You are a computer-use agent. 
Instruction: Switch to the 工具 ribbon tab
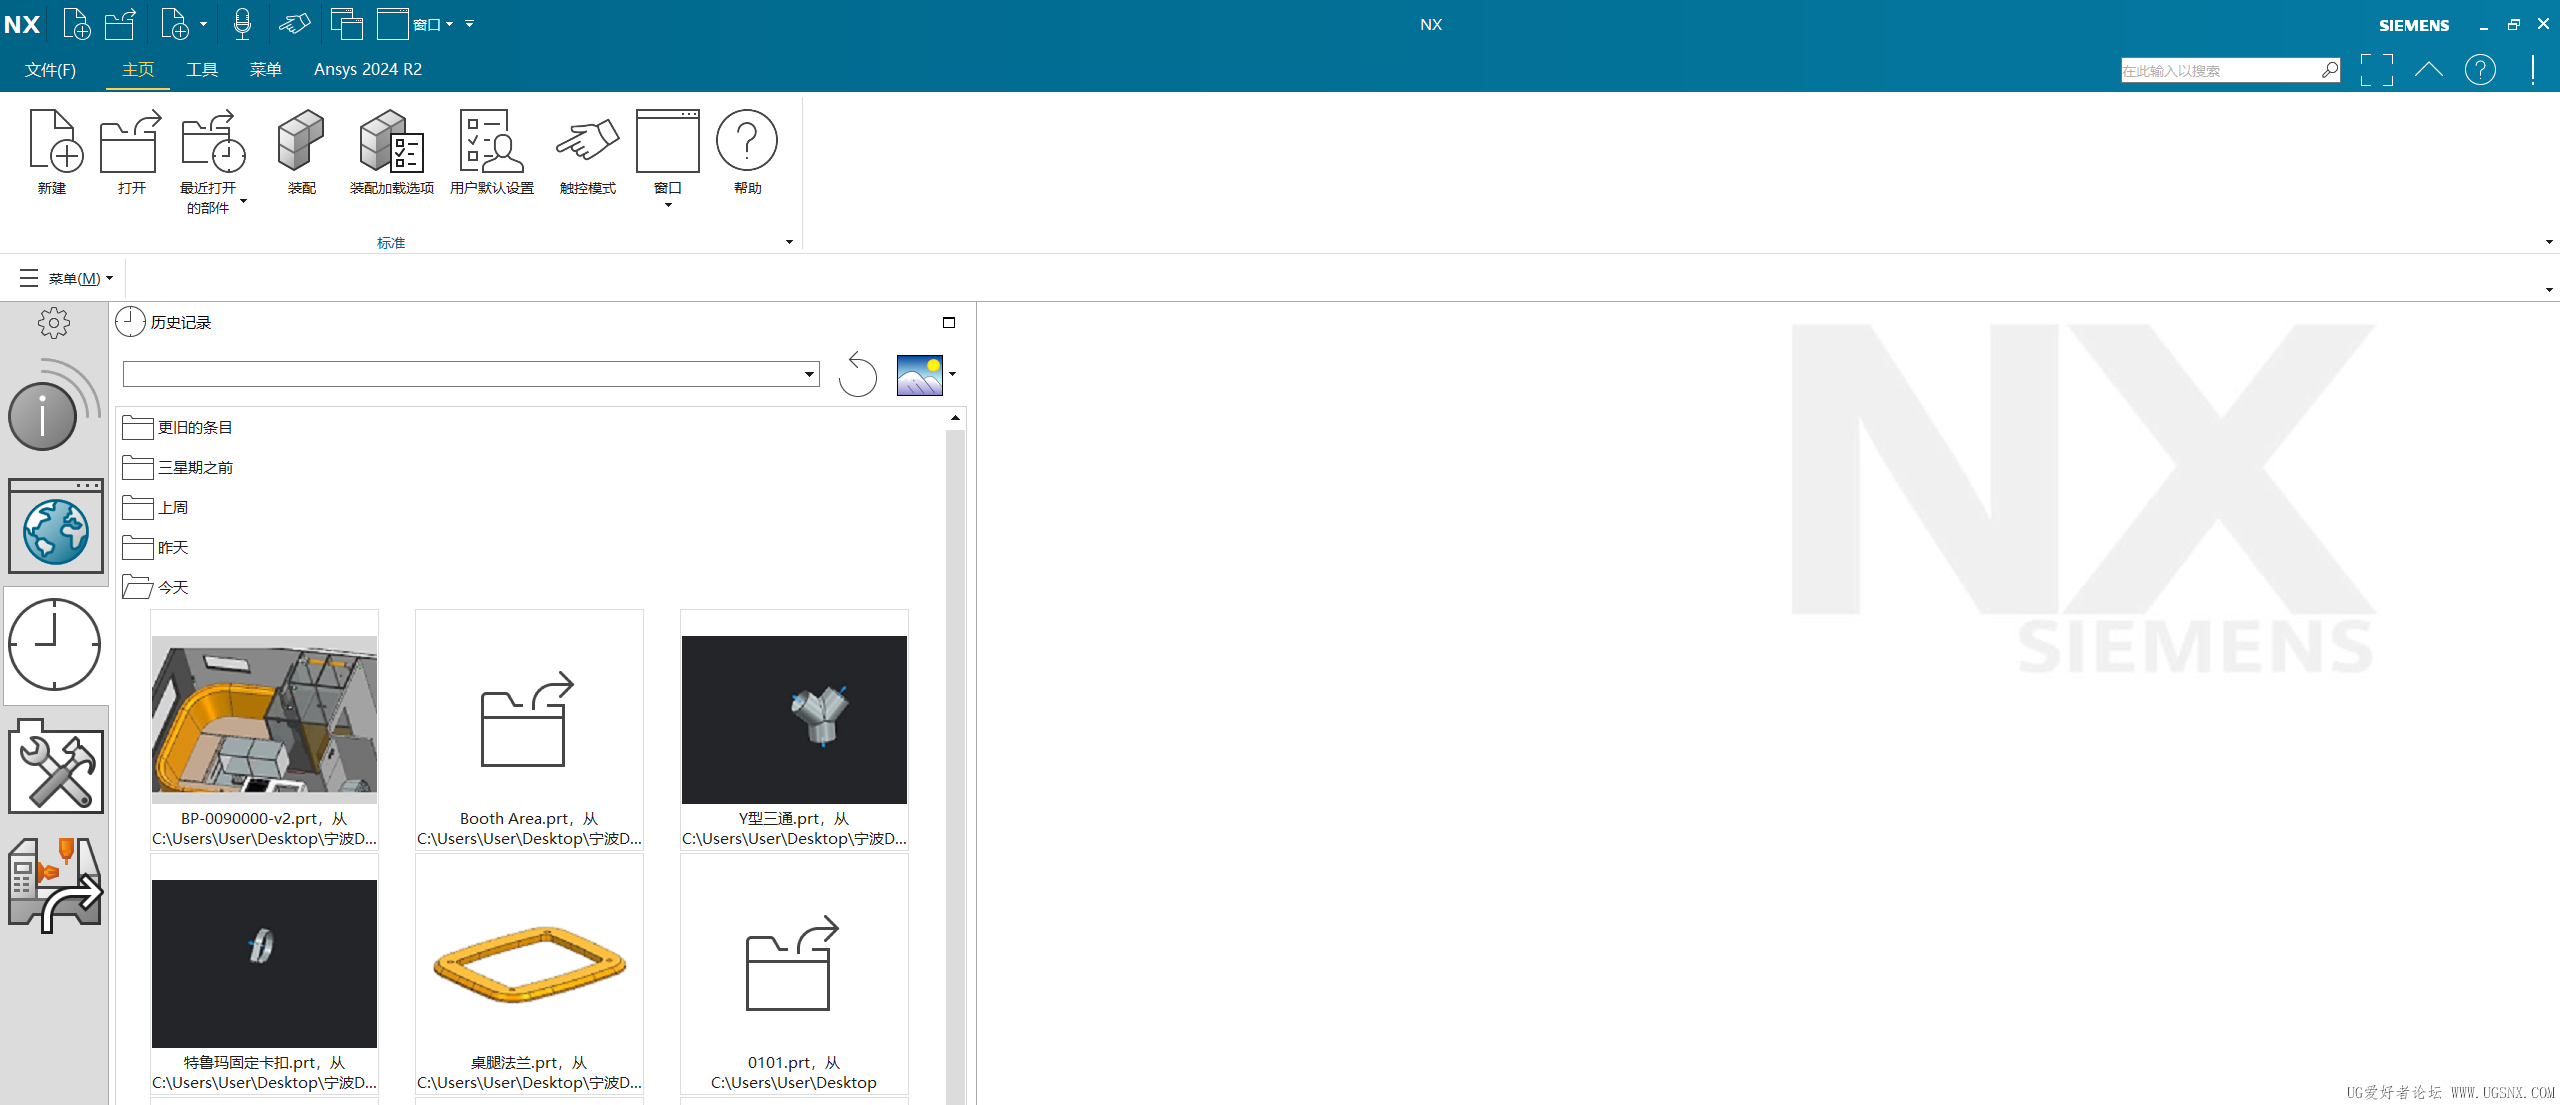point(201,69)
